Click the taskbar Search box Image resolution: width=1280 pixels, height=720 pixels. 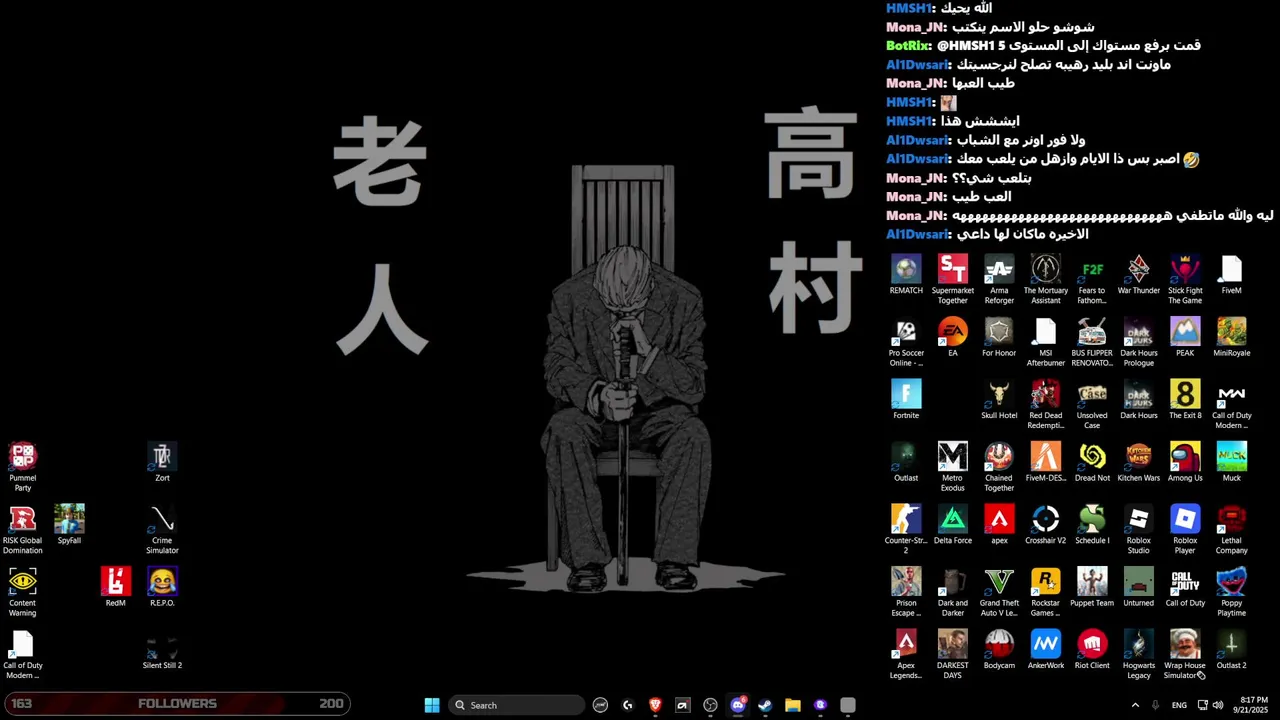514,705
